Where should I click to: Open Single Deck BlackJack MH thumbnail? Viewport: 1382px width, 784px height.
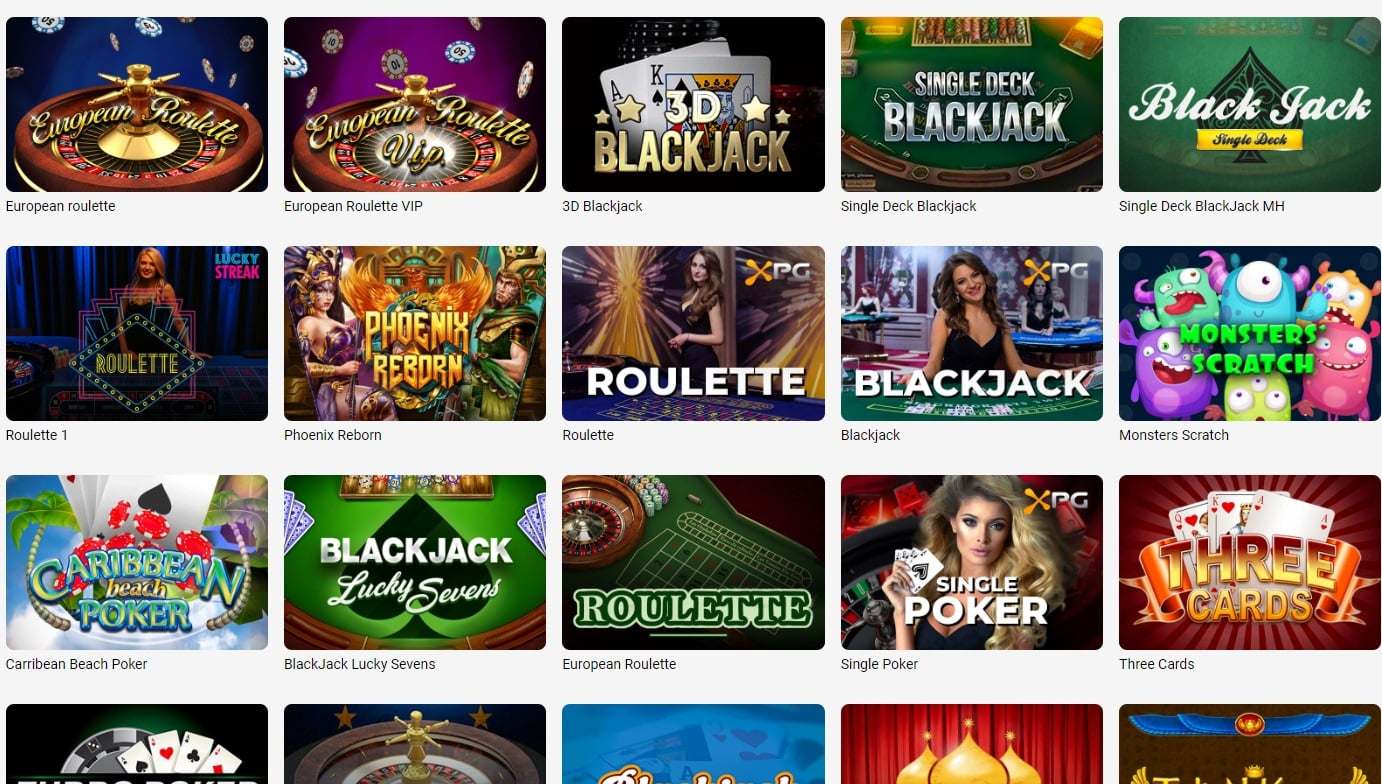click(x=1250, y=104)
